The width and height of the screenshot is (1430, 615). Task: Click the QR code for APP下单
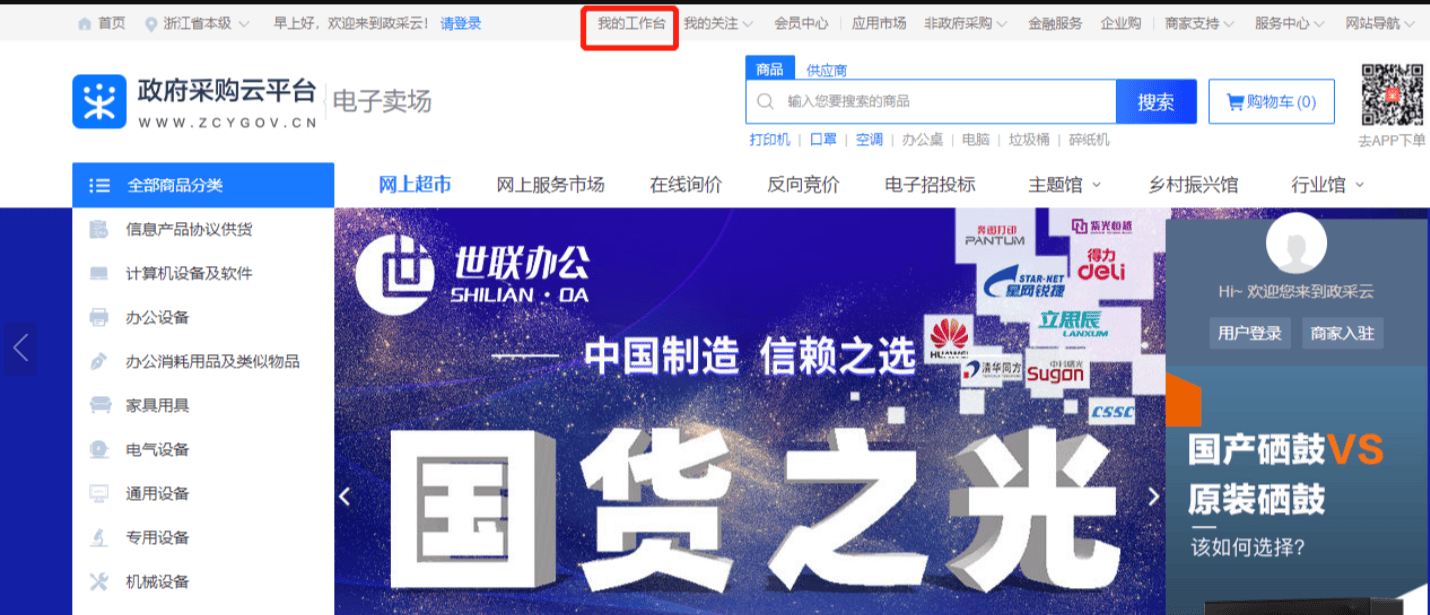tap(1392, 96)
